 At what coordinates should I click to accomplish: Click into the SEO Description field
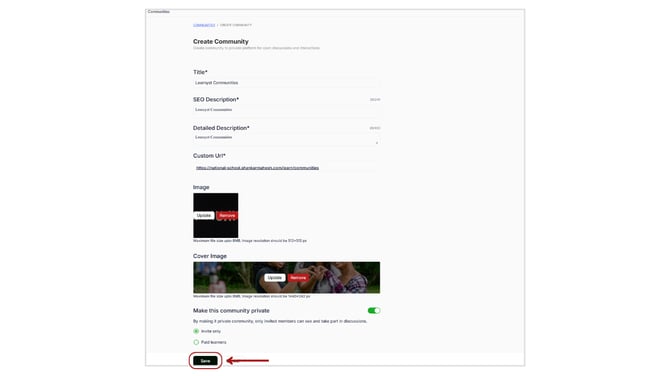[x=286, y=110]
